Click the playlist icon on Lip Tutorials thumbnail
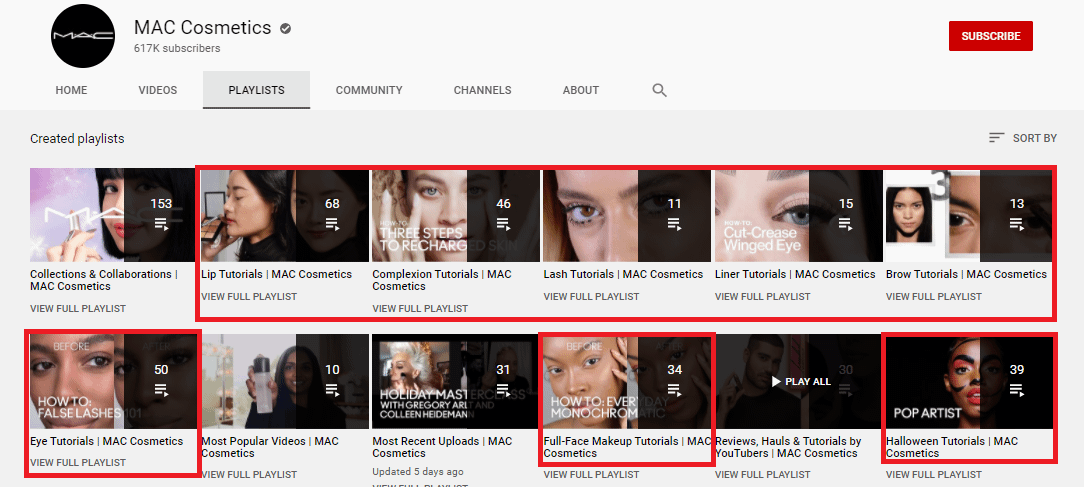Screen dimensions: 1084x487 pyautogui.click(x=333, y=223)
